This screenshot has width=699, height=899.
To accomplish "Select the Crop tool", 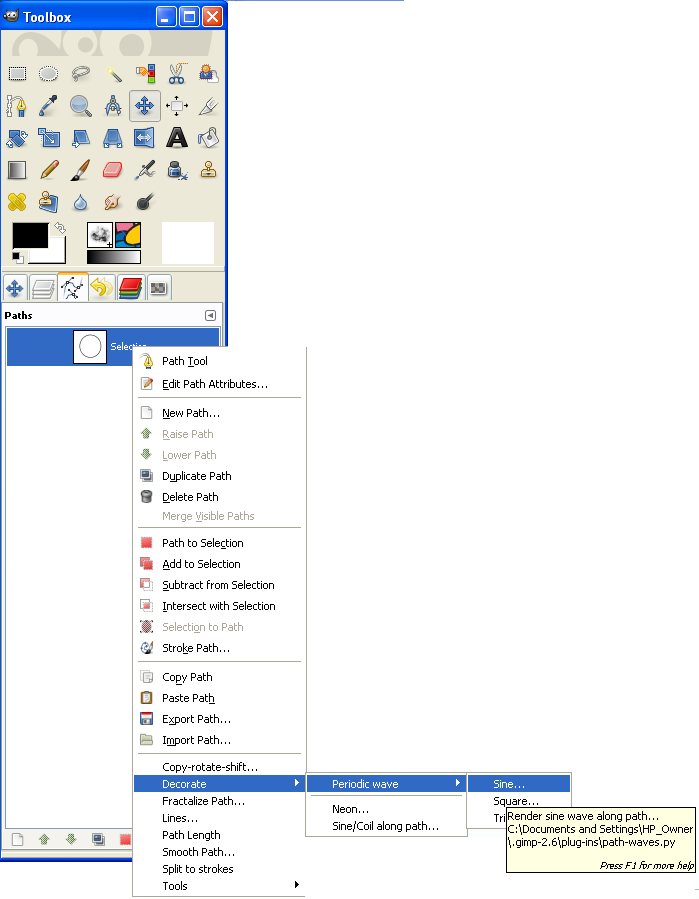I will point(209,105).
